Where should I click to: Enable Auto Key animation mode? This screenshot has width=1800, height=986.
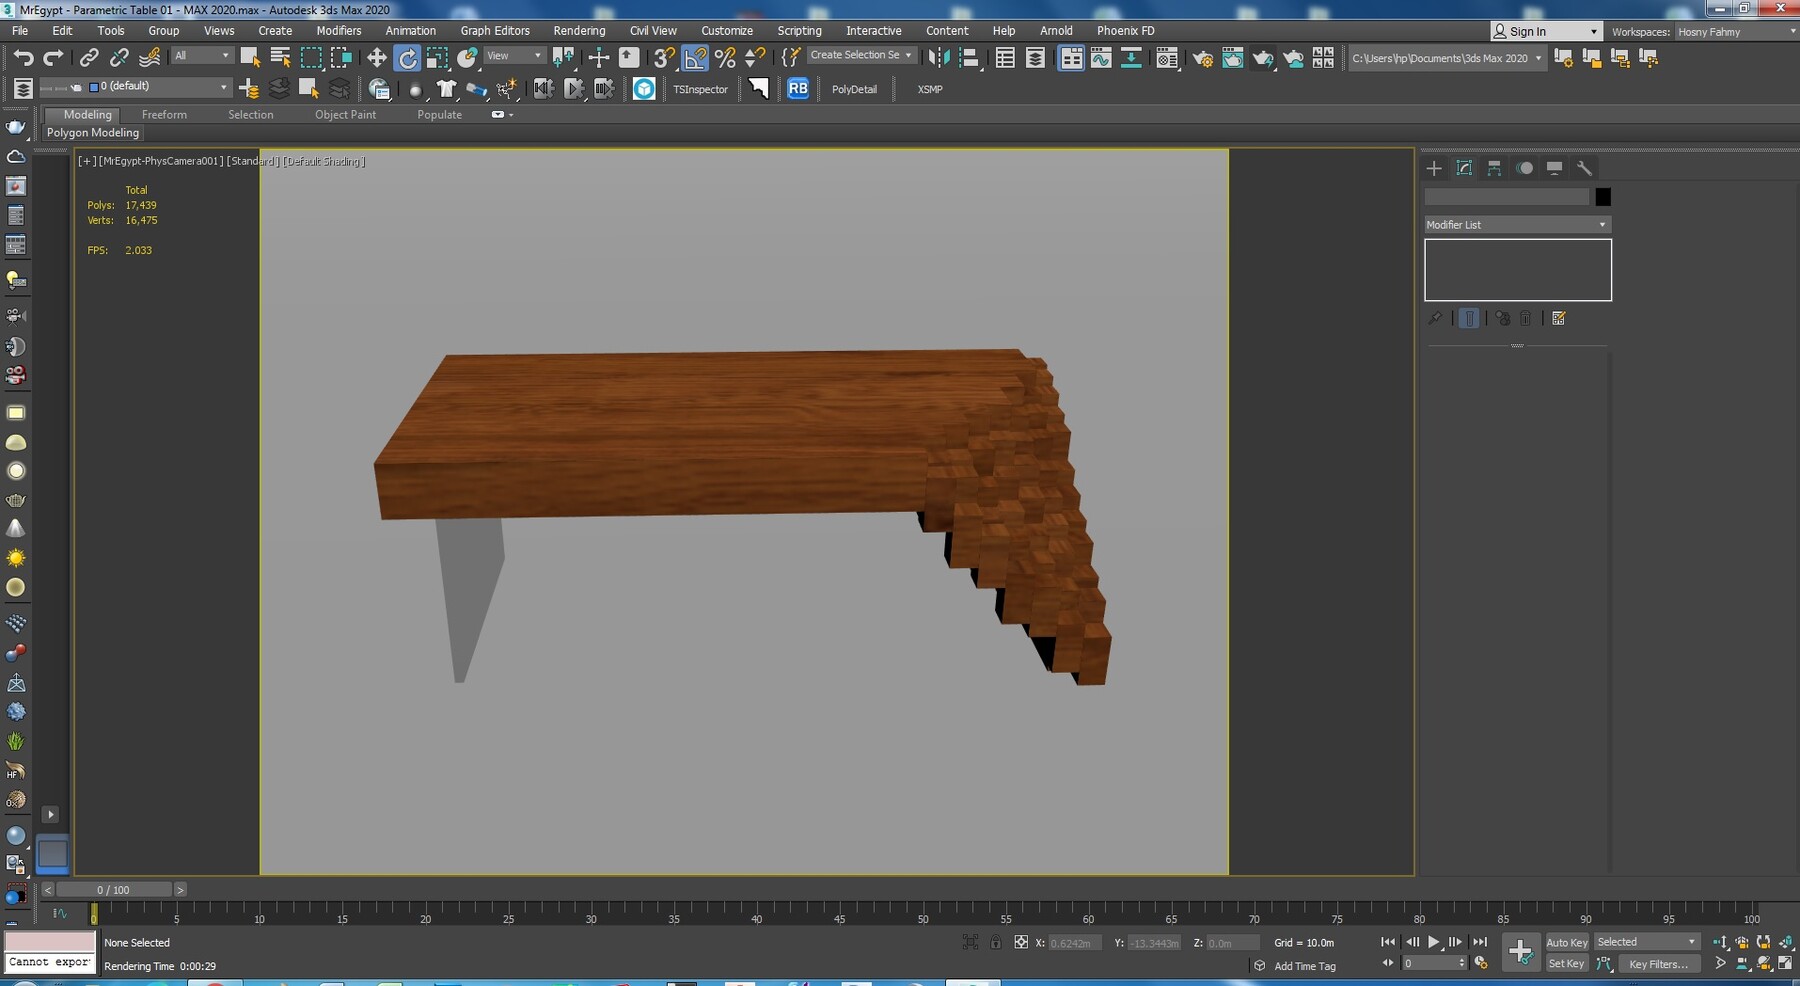[1567, 942]
